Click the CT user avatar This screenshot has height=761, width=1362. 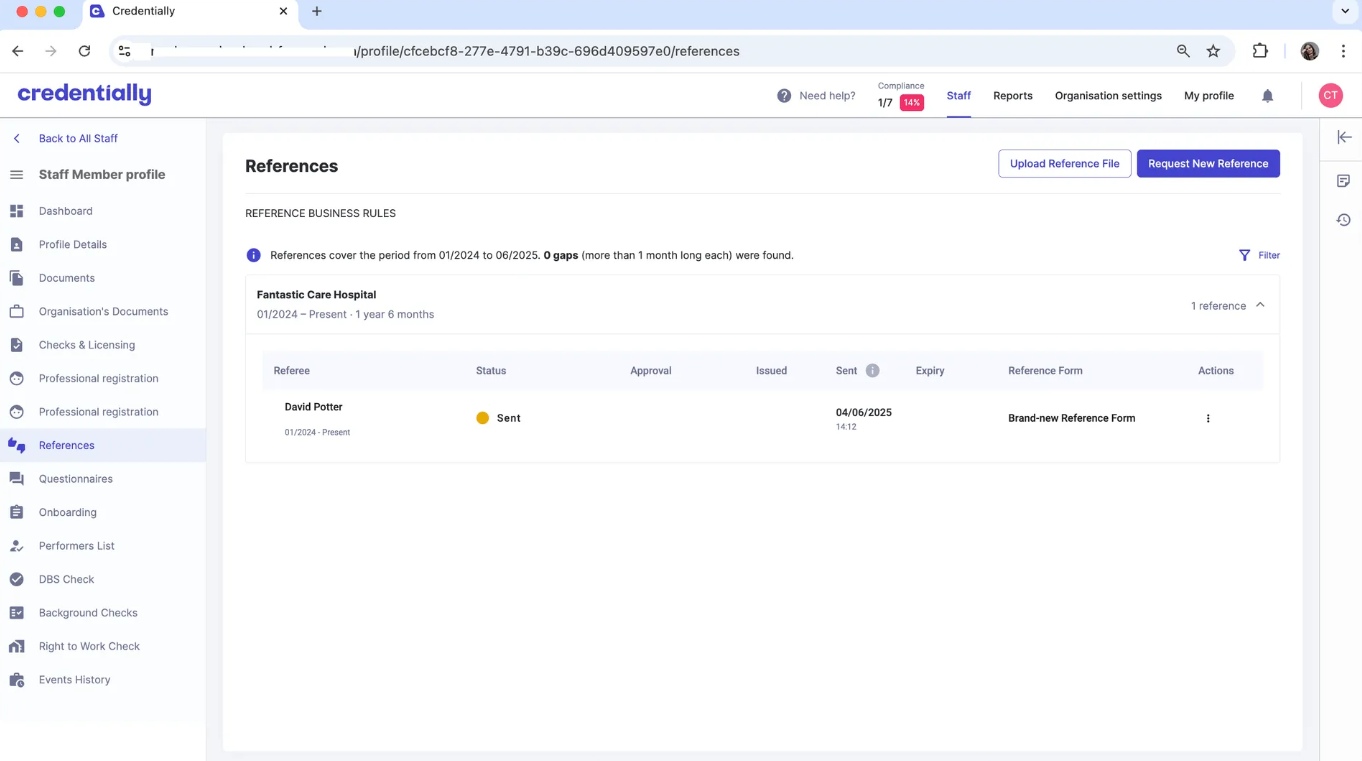click(x=1329, y=96)
